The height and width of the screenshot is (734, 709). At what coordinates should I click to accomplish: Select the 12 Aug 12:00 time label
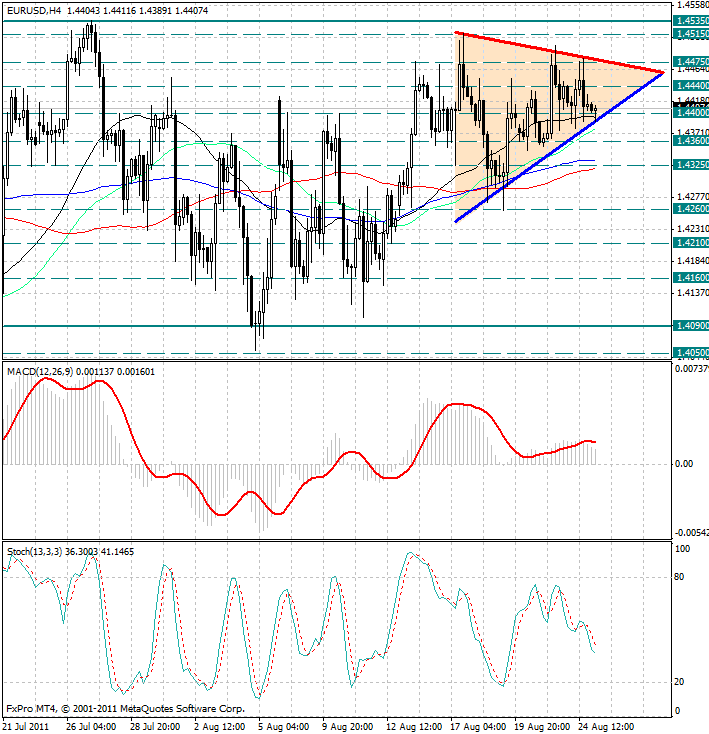[414, 727]
